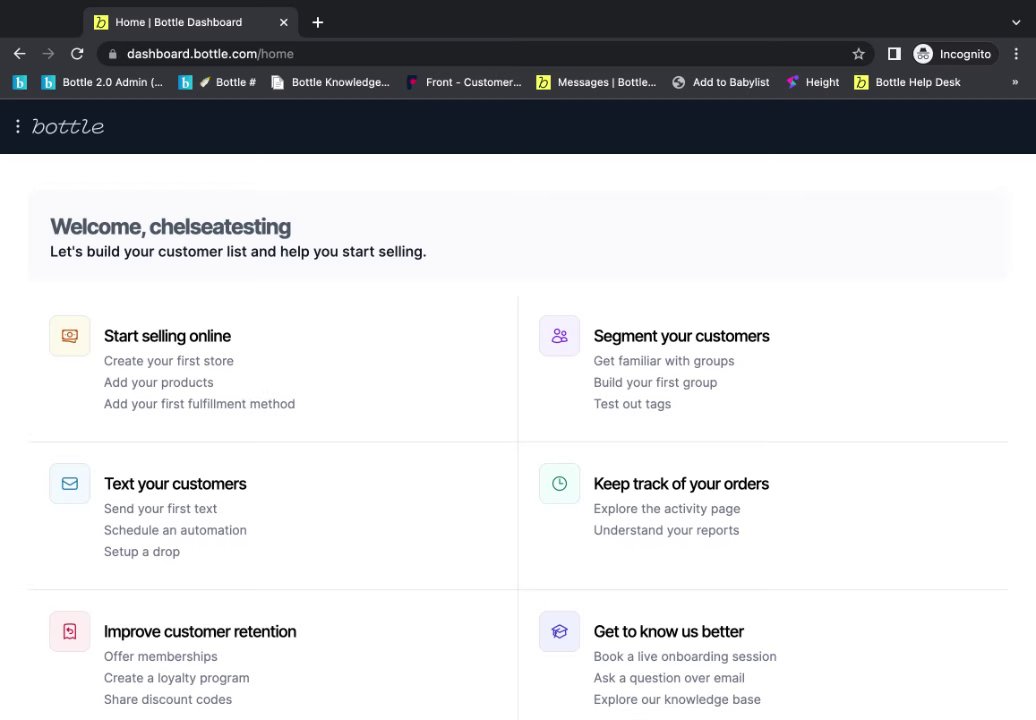Toggle the browser side panel
The image size is (1036, 720).
pos(894,54)
